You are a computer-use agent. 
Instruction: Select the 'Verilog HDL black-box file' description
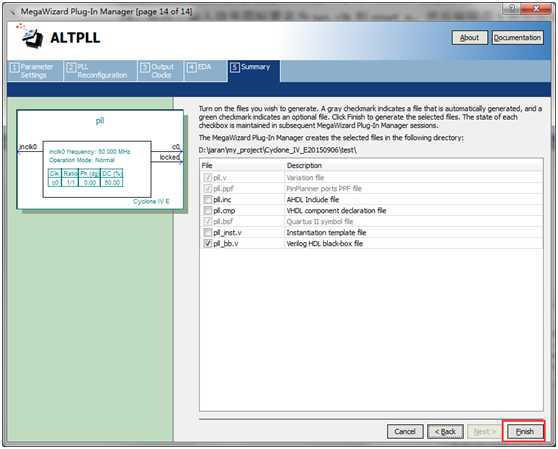tap(325, 244)
